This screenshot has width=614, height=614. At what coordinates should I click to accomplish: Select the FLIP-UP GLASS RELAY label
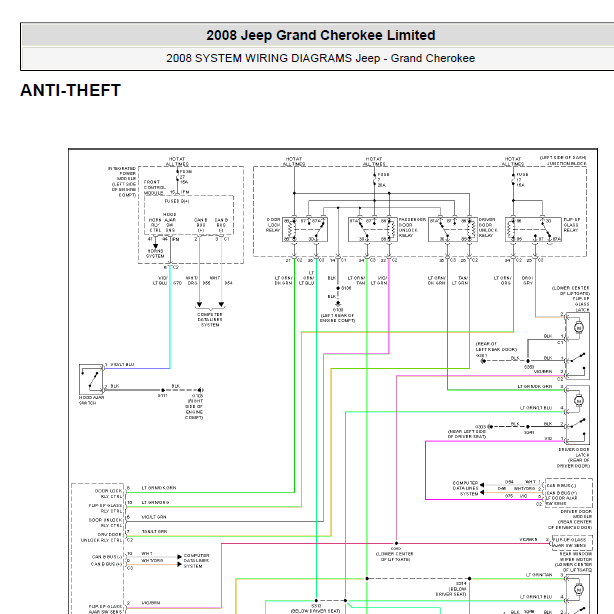tap(571, 225)
